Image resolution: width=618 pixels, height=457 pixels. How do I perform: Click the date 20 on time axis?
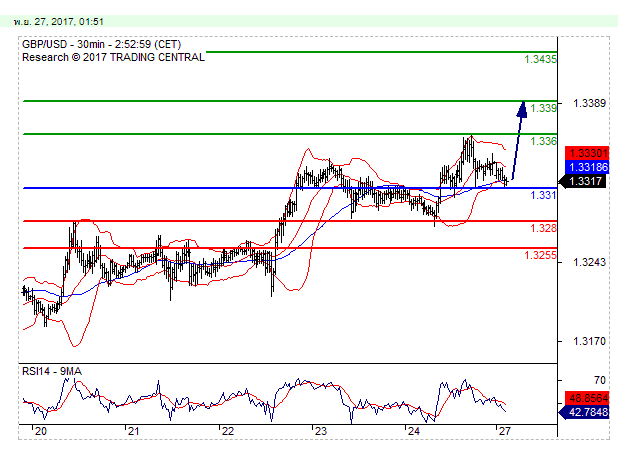(40, 431)
